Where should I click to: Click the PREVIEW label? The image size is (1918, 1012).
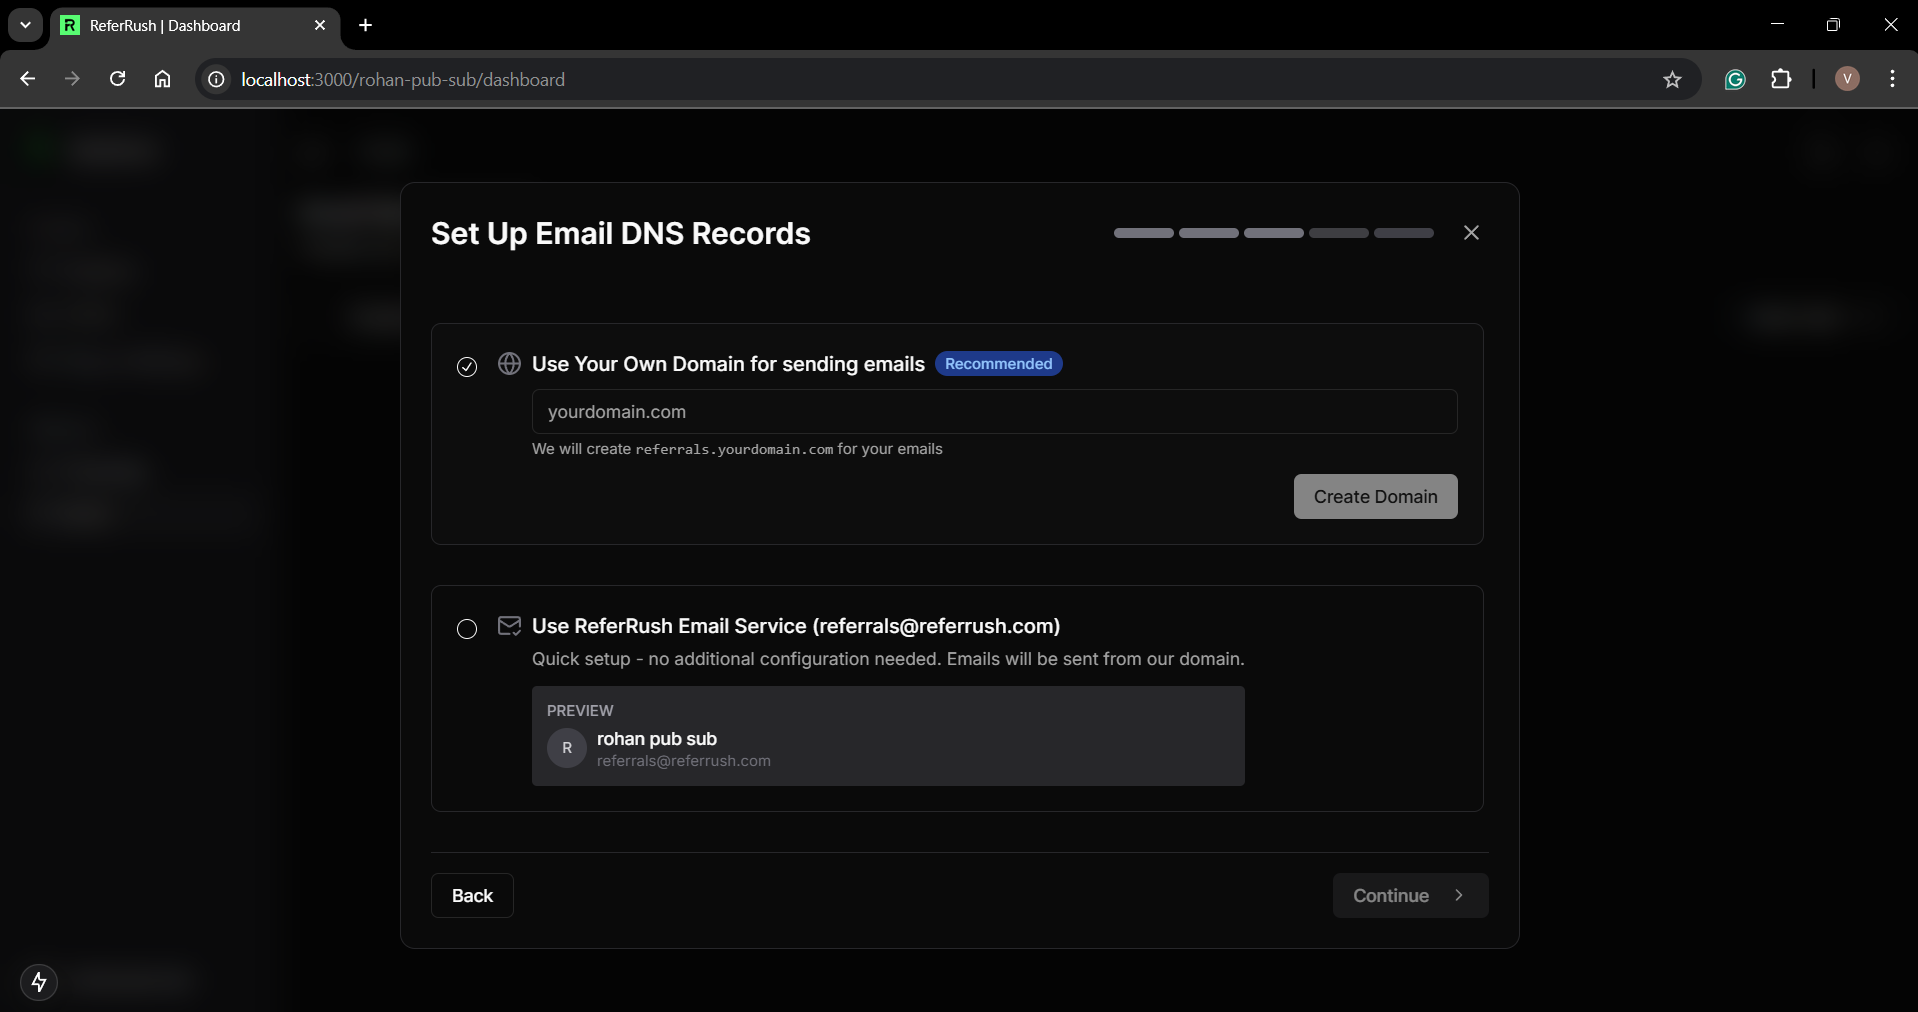click(580, 711)
